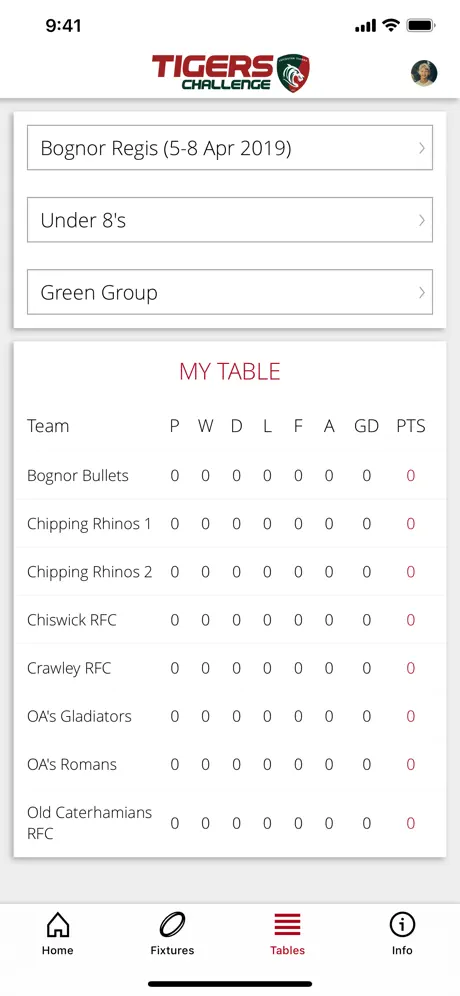Tap the PTS column header
Screen dimensions: 460x996
point(410,426)
